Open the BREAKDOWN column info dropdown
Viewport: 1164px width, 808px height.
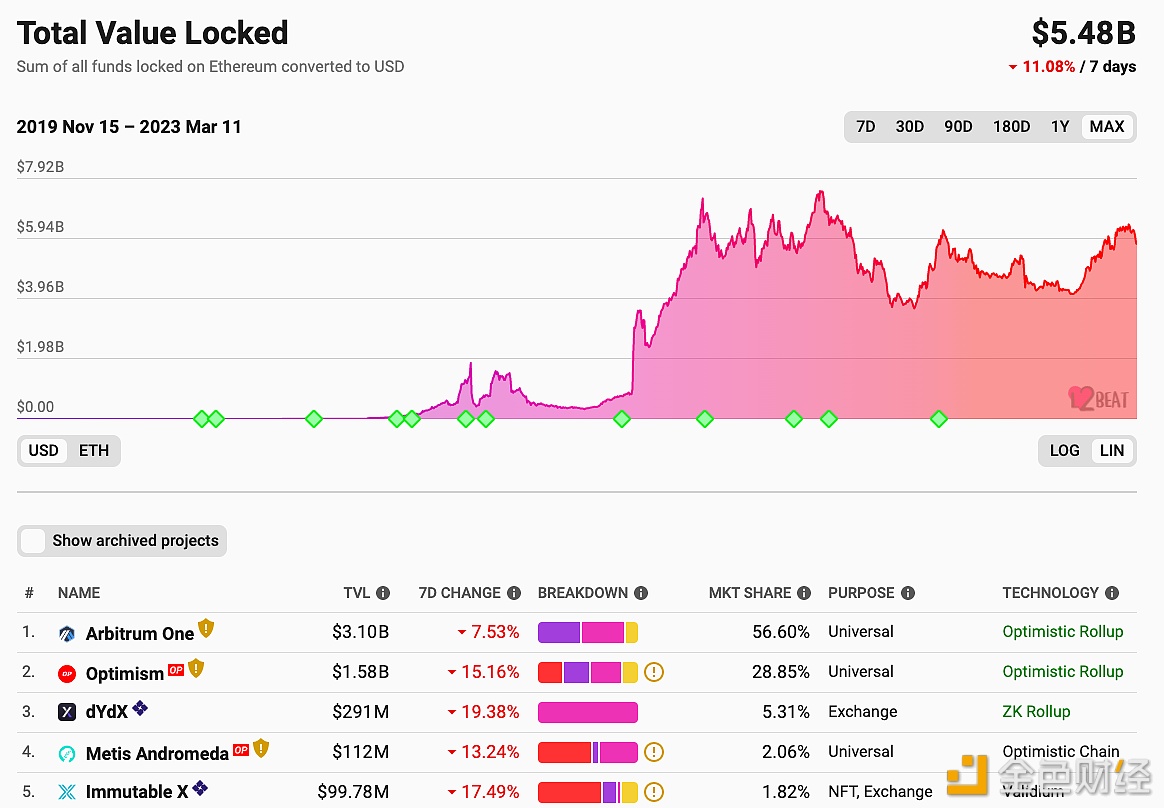click(x=641, y=592)
